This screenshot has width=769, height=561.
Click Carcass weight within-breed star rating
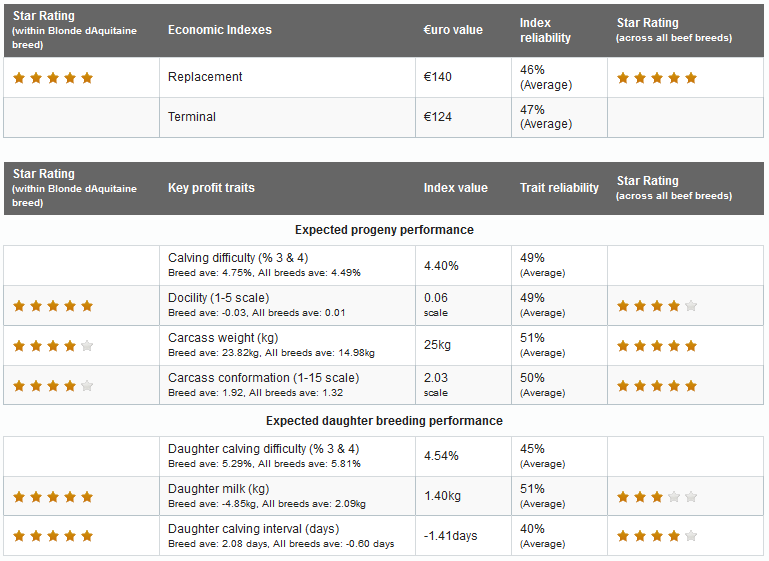53,346
